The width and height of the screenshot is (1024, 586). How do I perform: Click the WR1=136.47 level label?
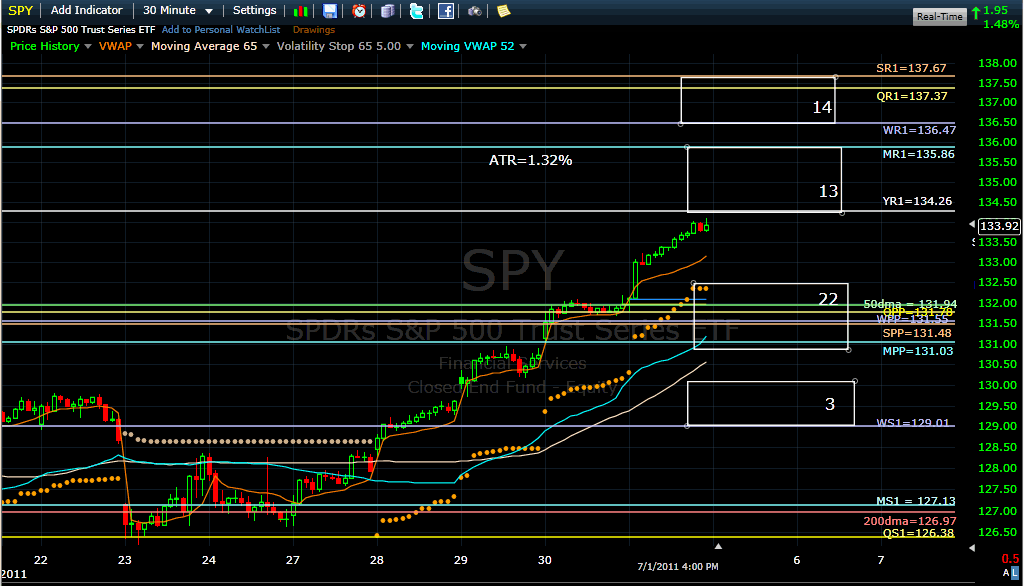[919, 130]
